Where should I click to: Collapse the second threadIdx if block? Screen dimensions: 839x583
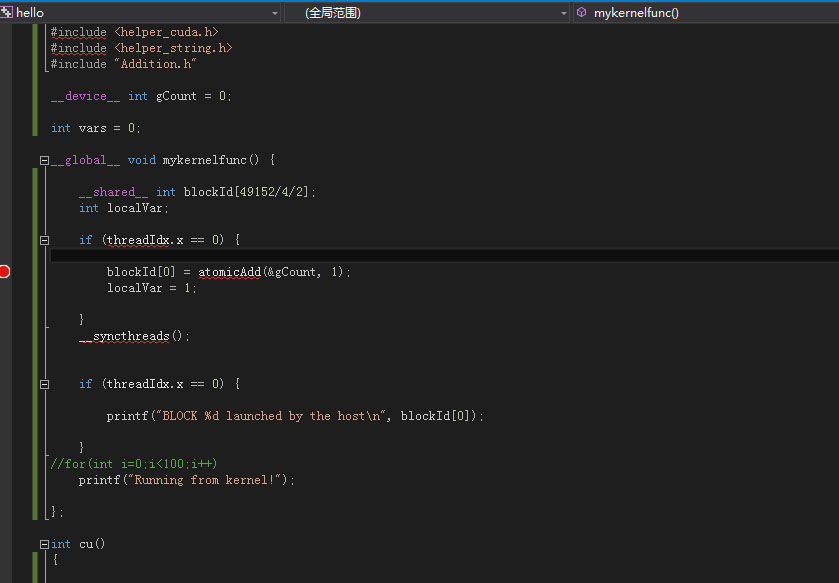43,383
